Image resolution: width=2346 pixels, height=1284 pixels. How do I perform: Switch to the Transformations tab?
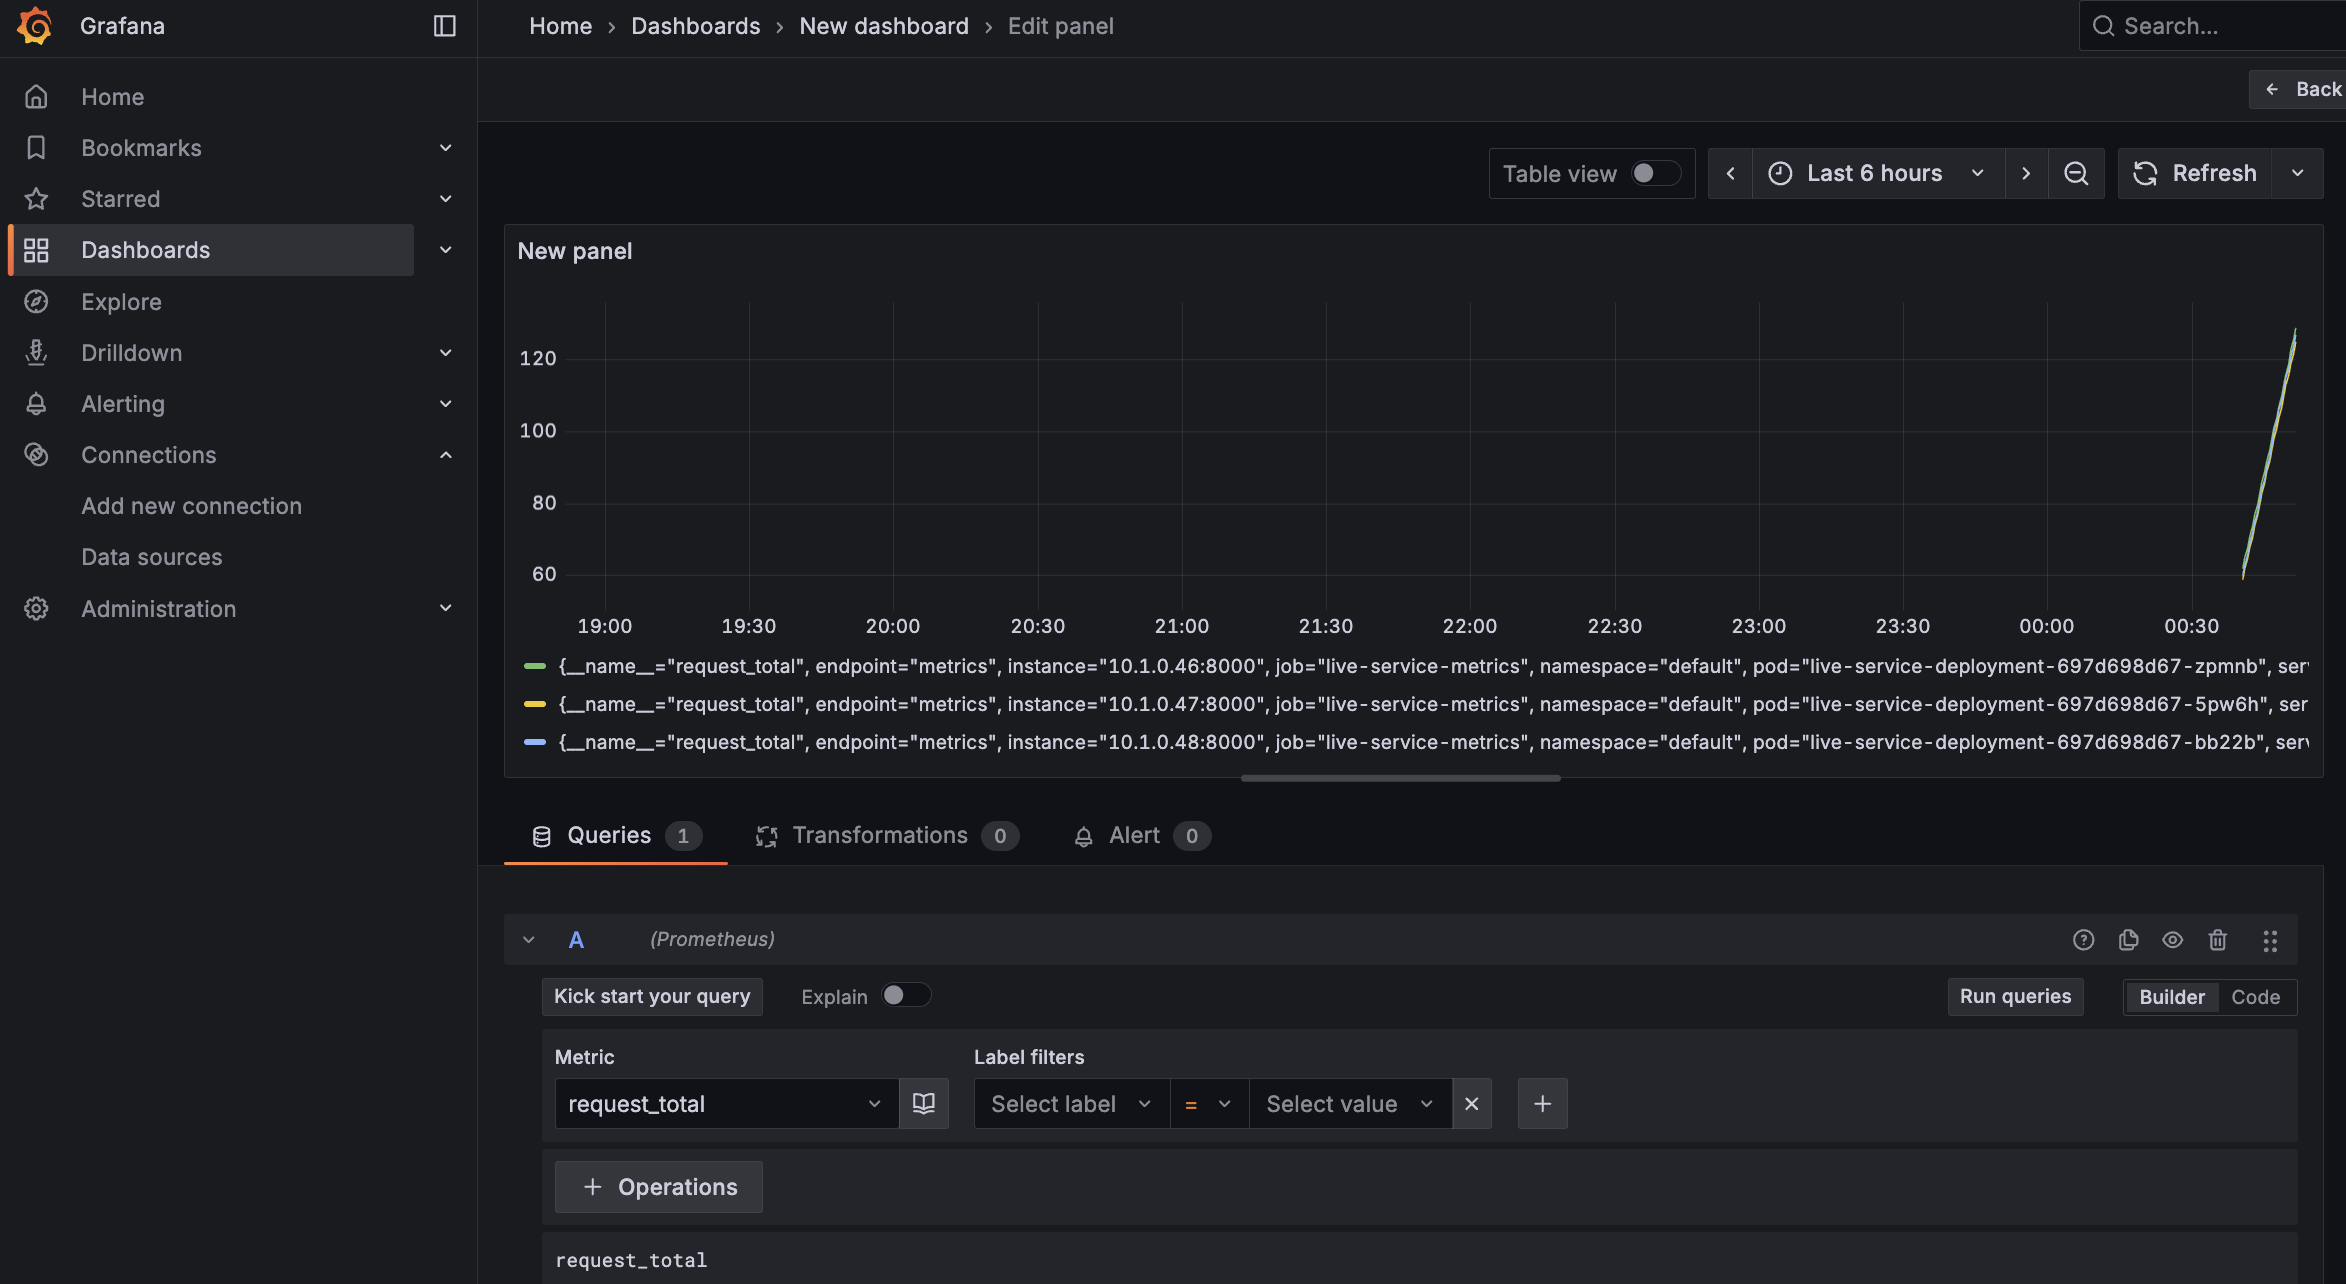click(879, 836)
